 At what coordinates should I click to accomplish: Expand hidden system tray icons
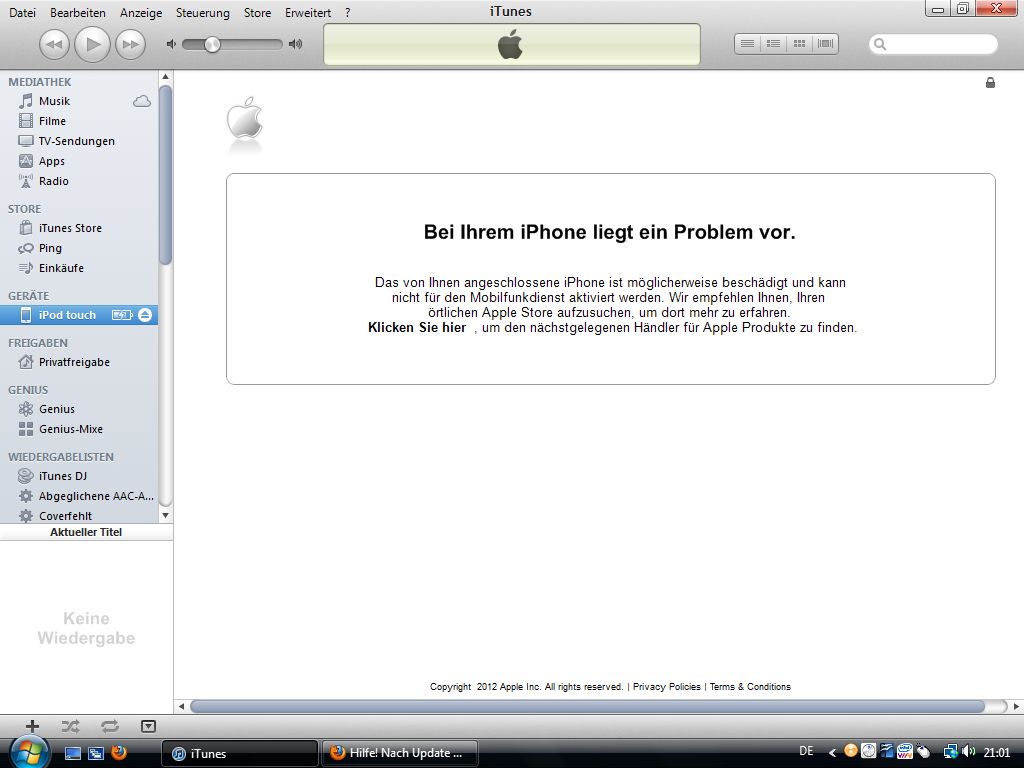pos(832,752)
